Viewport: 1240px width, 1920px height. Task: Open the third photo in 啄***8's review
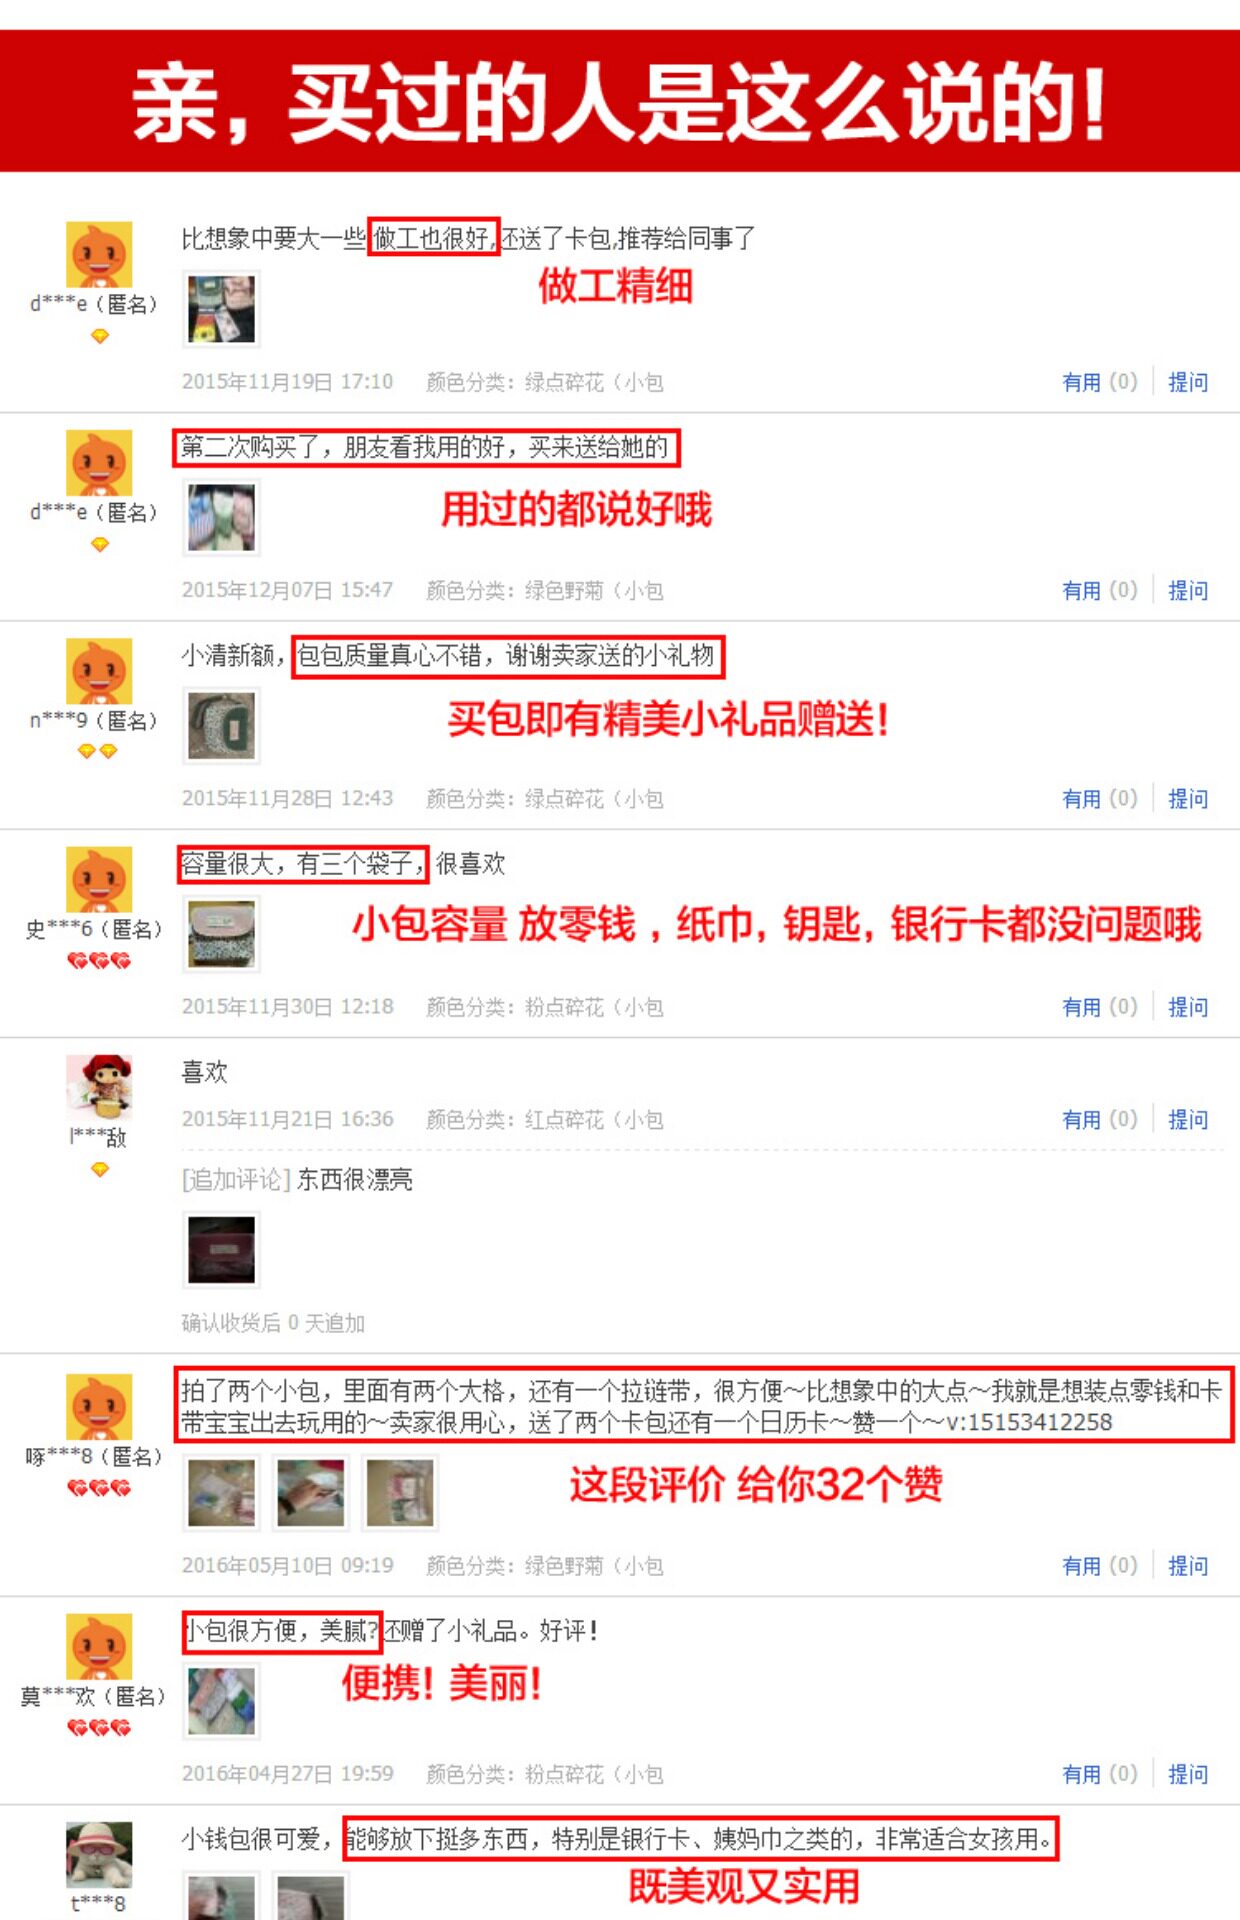pyautogui.click(x=400, y=1493)
